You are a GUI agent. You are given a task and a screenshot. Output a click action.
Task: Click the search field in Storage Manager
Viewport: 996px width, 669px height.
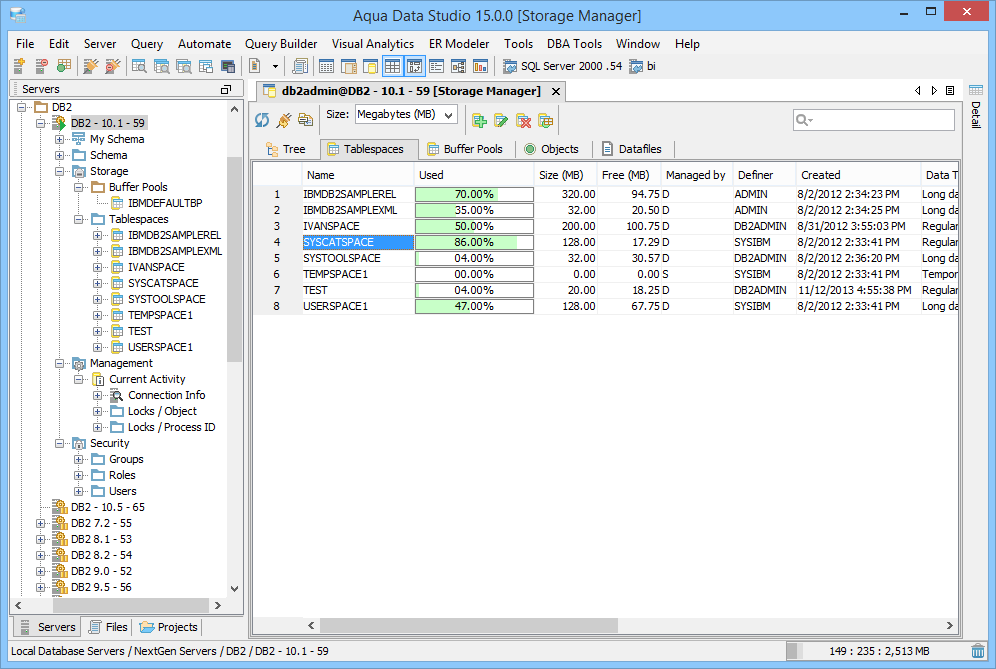873,119
